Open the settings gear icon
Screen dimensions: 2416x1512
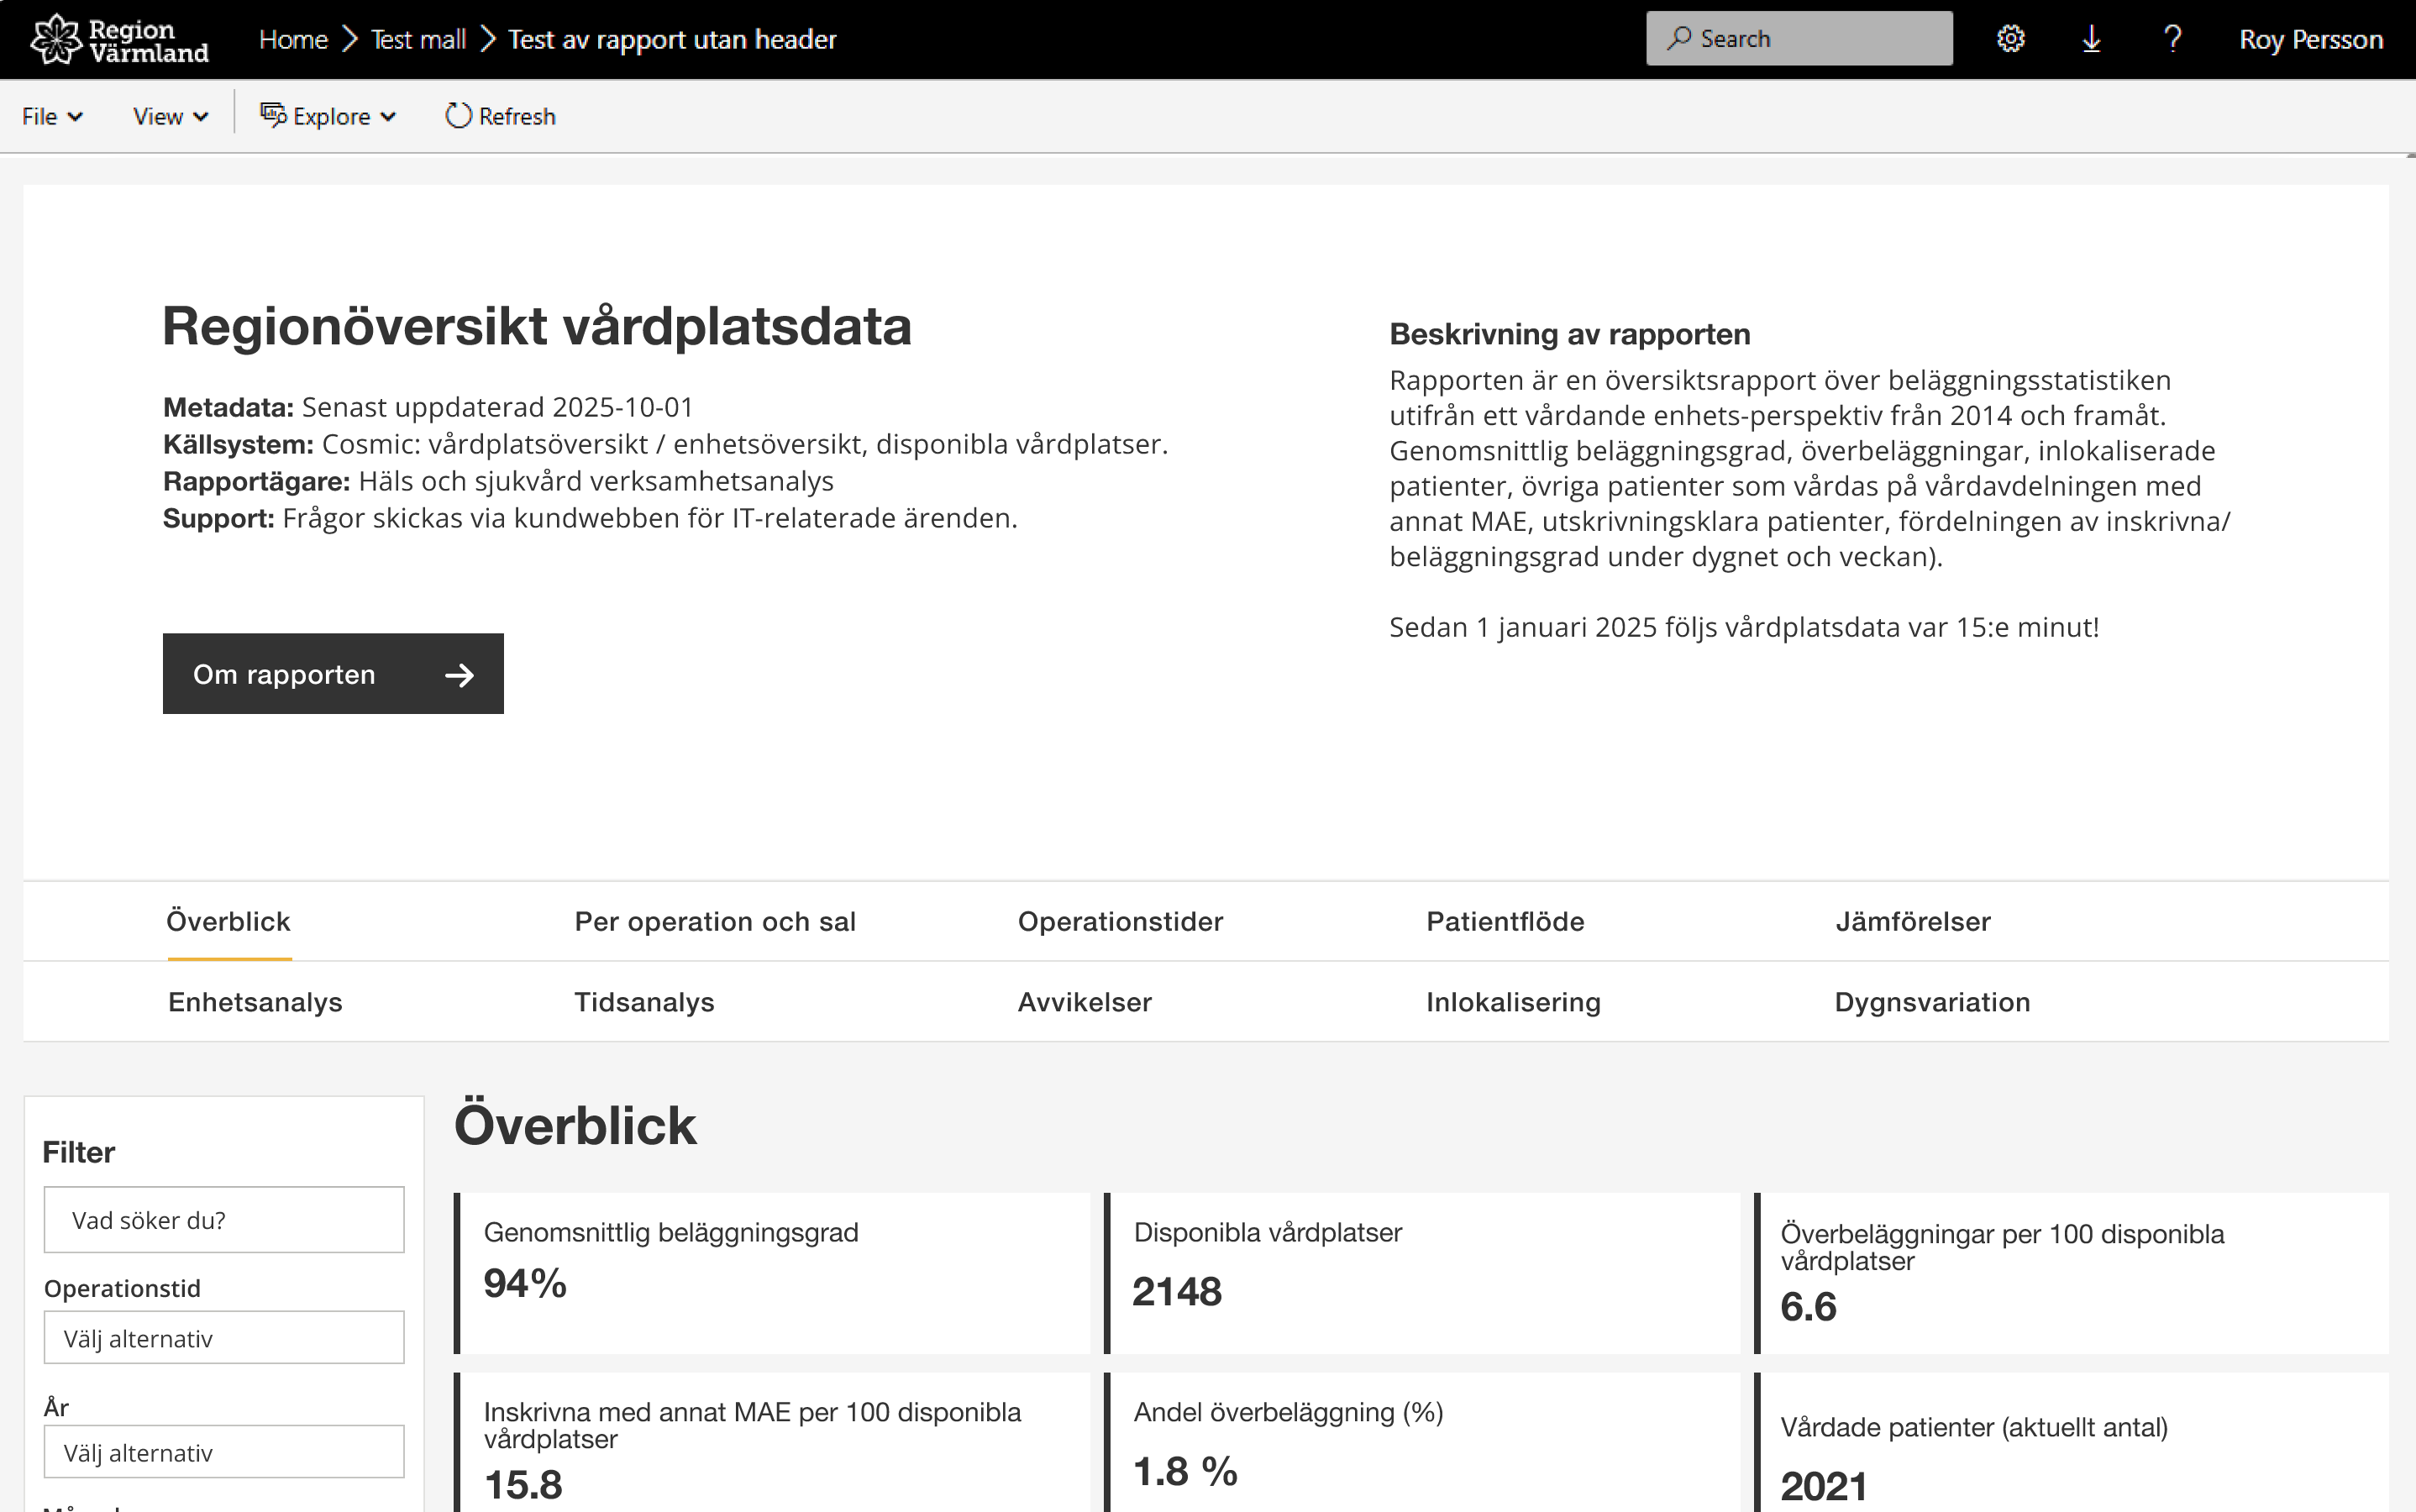click(2010, 38)
